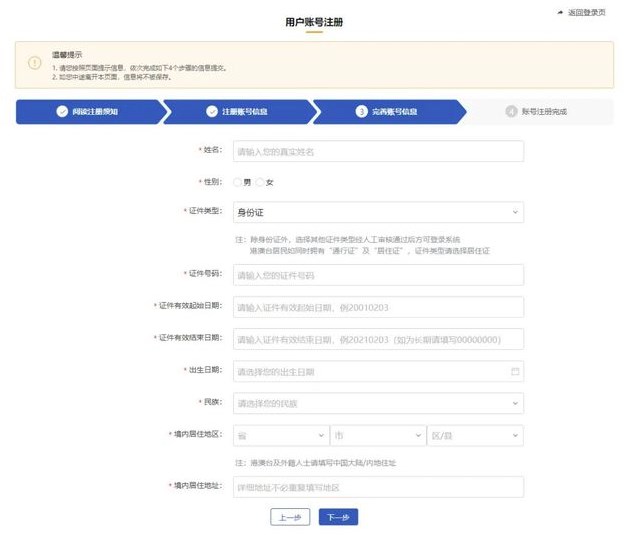This screenshot has height=535, width=631.
Task: Open the 返回登录页 link
Action: (x=586, y=12)
